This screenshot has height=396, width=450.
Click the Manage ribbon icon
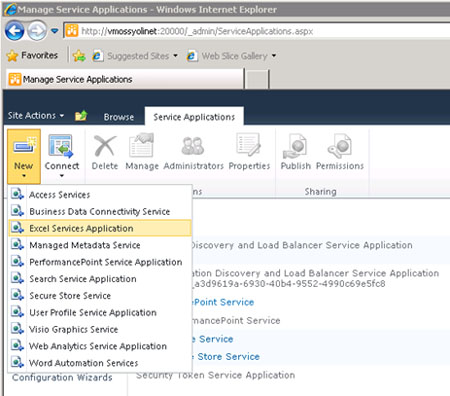point(142,145)
